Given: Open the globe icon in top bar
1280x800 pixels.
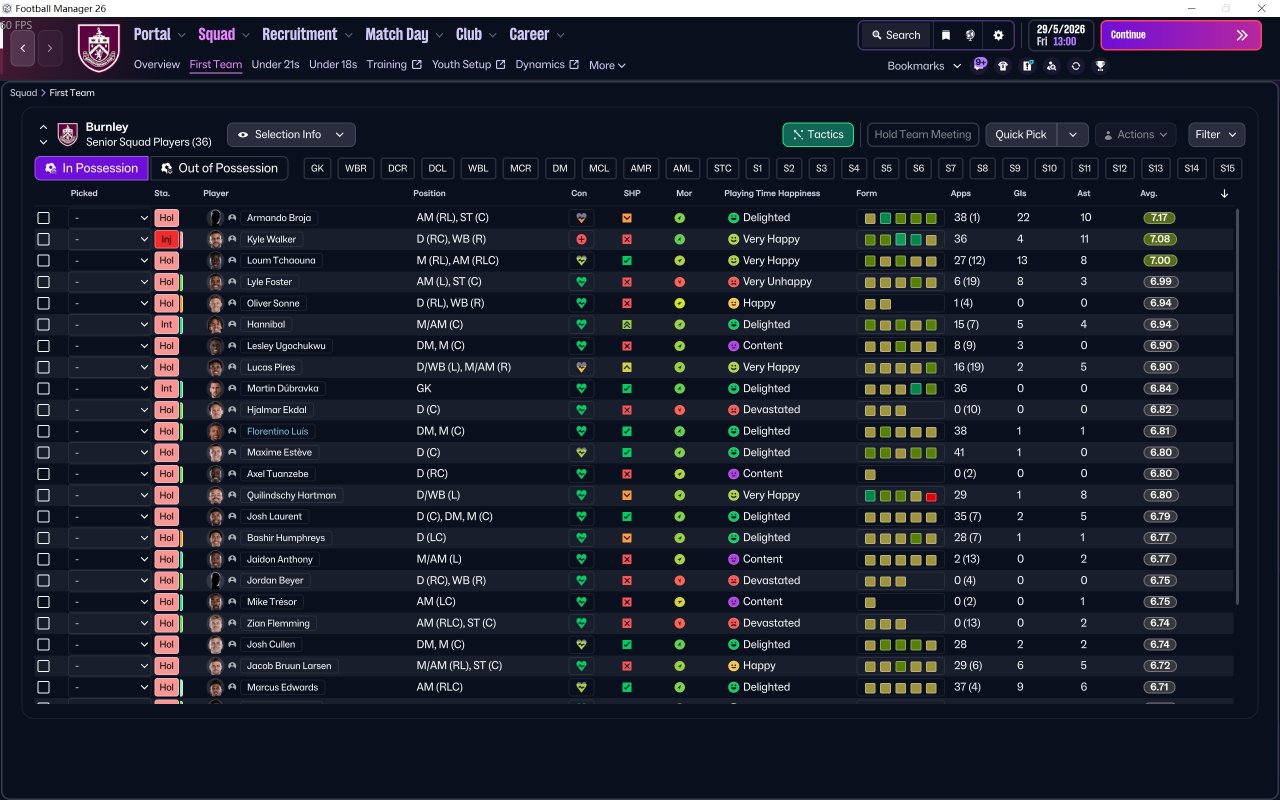Looking at the screenshot, I should point(970,35).
